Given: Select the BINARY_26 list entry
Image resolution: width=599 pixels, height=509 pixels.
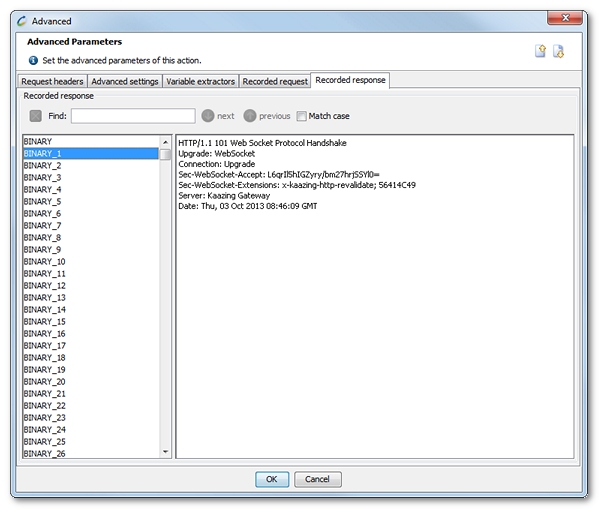Looking at the screenshot, I should pyautogui.click(x=91, y=454).
